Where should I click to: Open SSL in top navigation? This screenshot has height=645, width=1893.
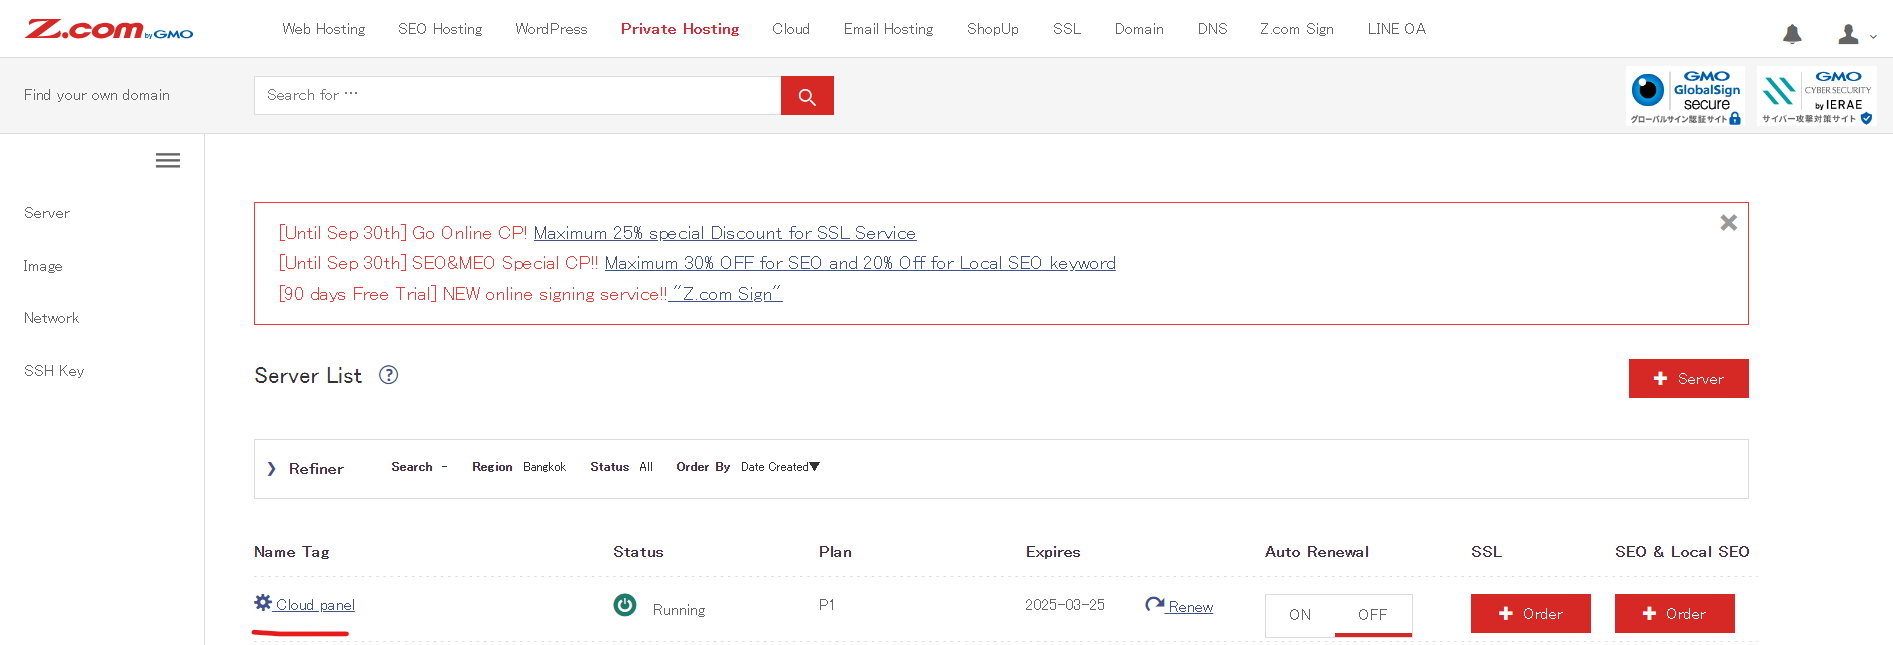click(x=1067, y=29)
